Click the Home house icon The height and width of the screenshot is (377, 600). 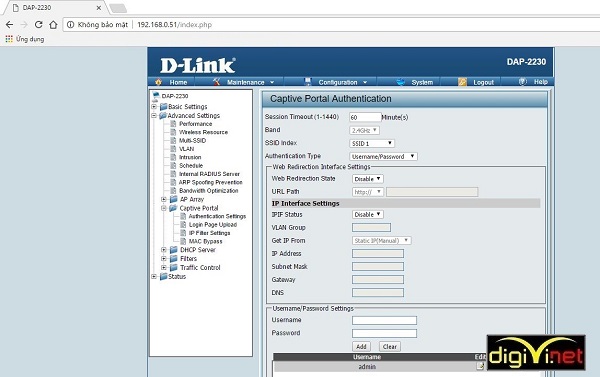click(x=158, y=82)
